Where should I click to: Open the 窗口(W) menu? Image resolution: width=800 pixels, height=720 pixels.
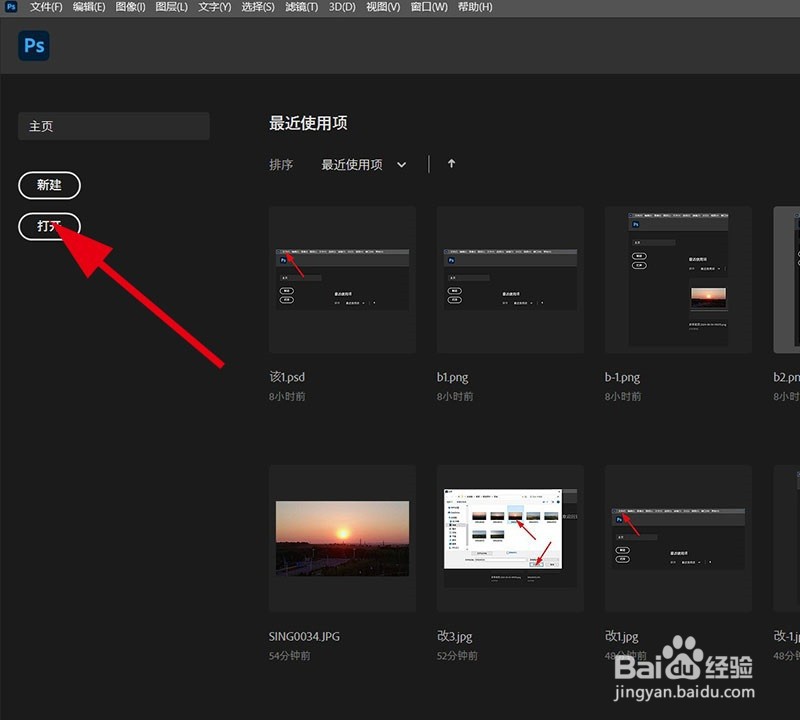click(x=429, y=7)
